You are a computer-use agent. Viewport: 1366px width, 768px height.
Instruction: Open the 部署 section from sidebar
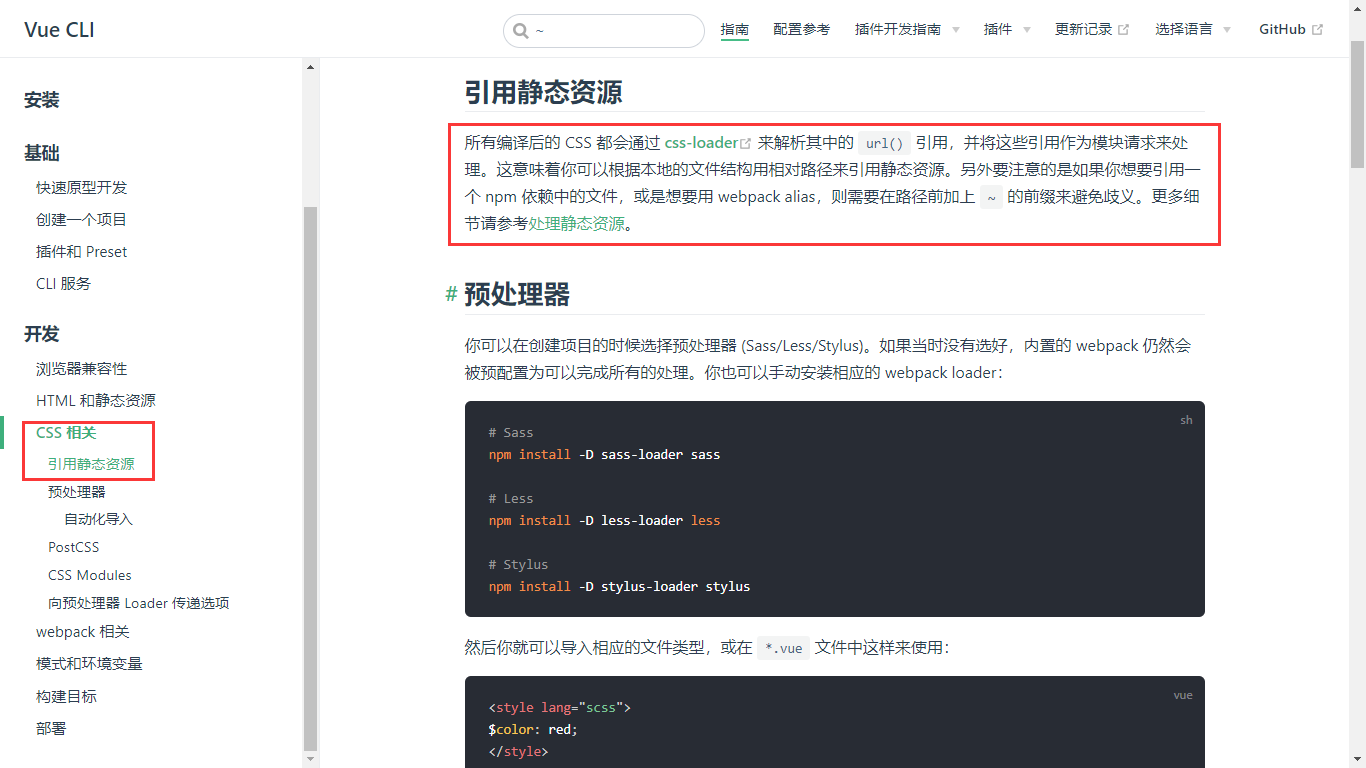51,728
